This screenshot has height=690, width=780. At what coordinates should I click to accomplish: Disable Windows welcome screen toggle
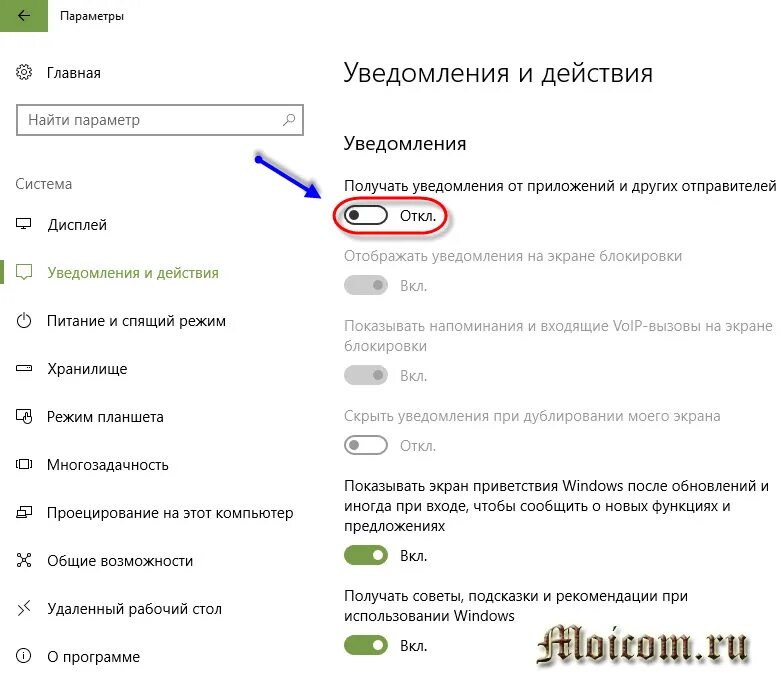[x=366, y=555]
